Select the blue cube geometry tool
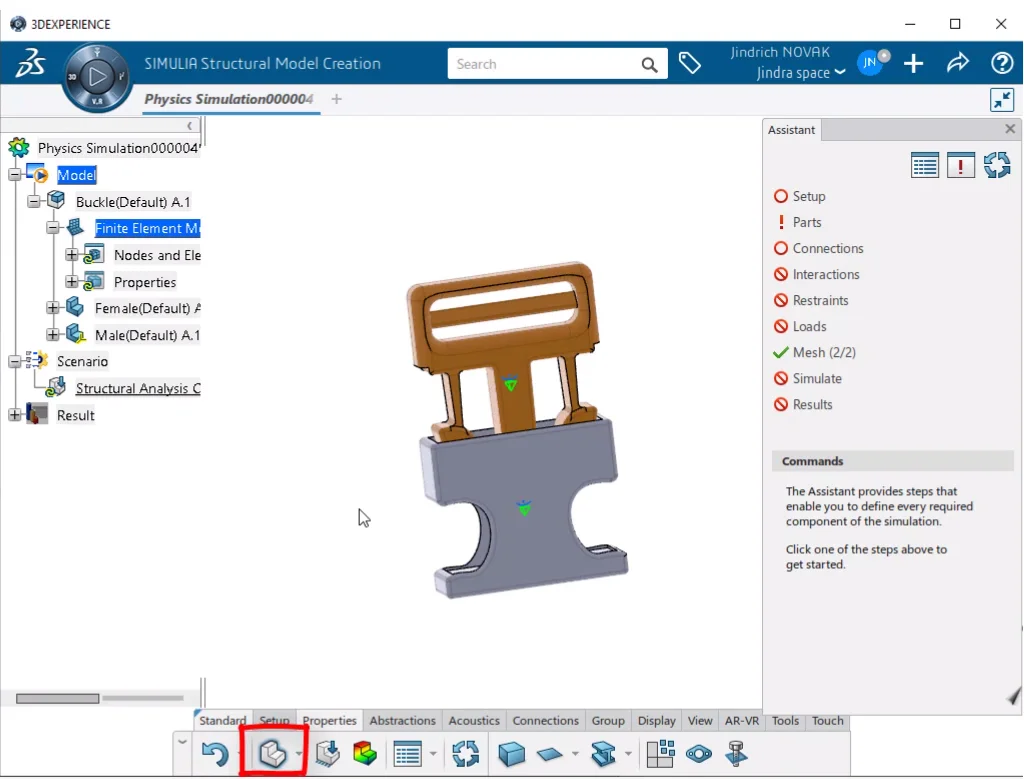Viewport: 1024px width, 779px height. point(511,753)
